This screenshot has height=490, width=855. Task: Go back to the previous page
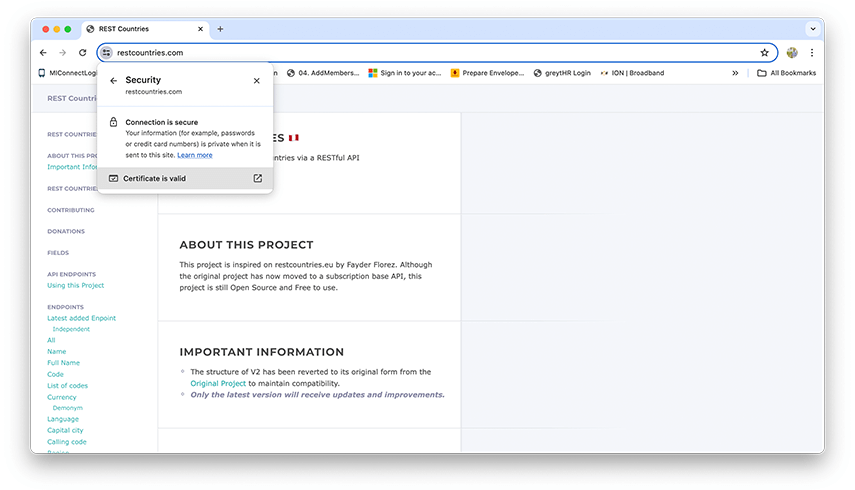[43, 53]
